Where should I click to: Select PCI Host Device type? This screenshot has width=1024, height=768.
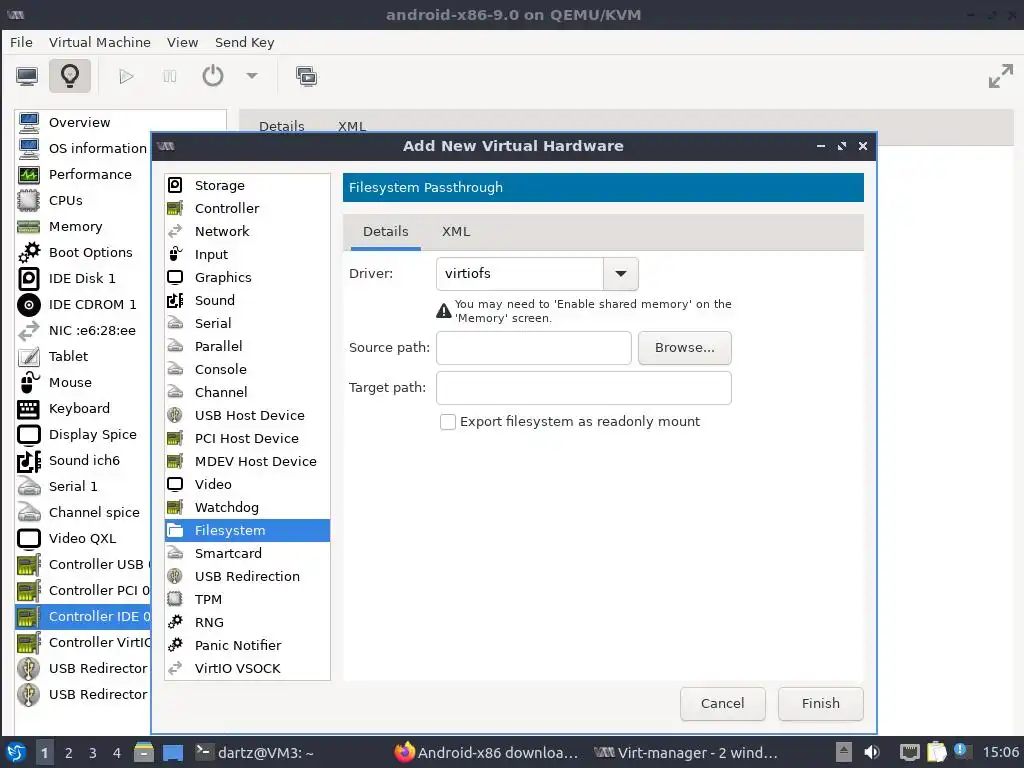tap(248, 438)
